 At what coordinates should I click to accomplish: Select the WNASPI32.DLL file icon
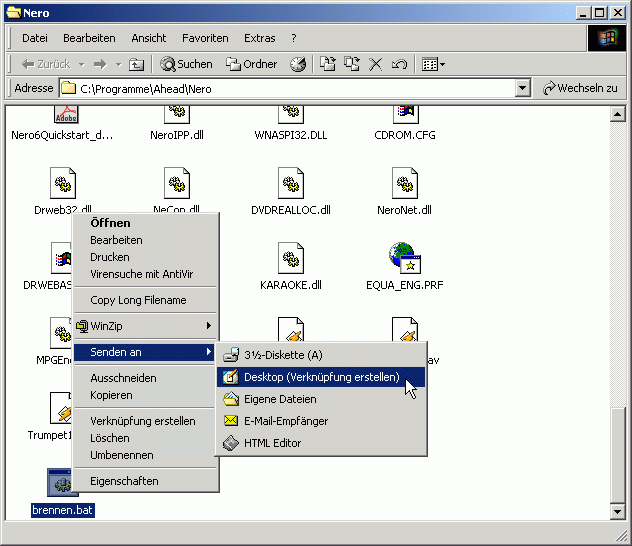pos(291,114)
